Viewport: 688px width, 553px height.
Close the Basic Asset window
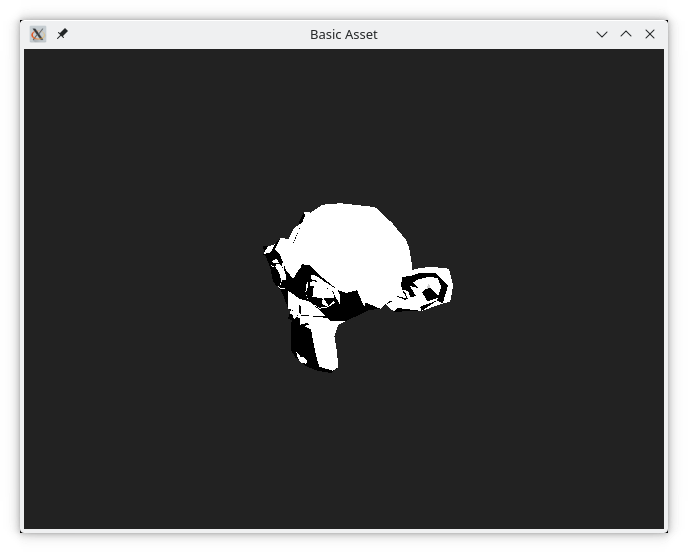click(650, 34)
